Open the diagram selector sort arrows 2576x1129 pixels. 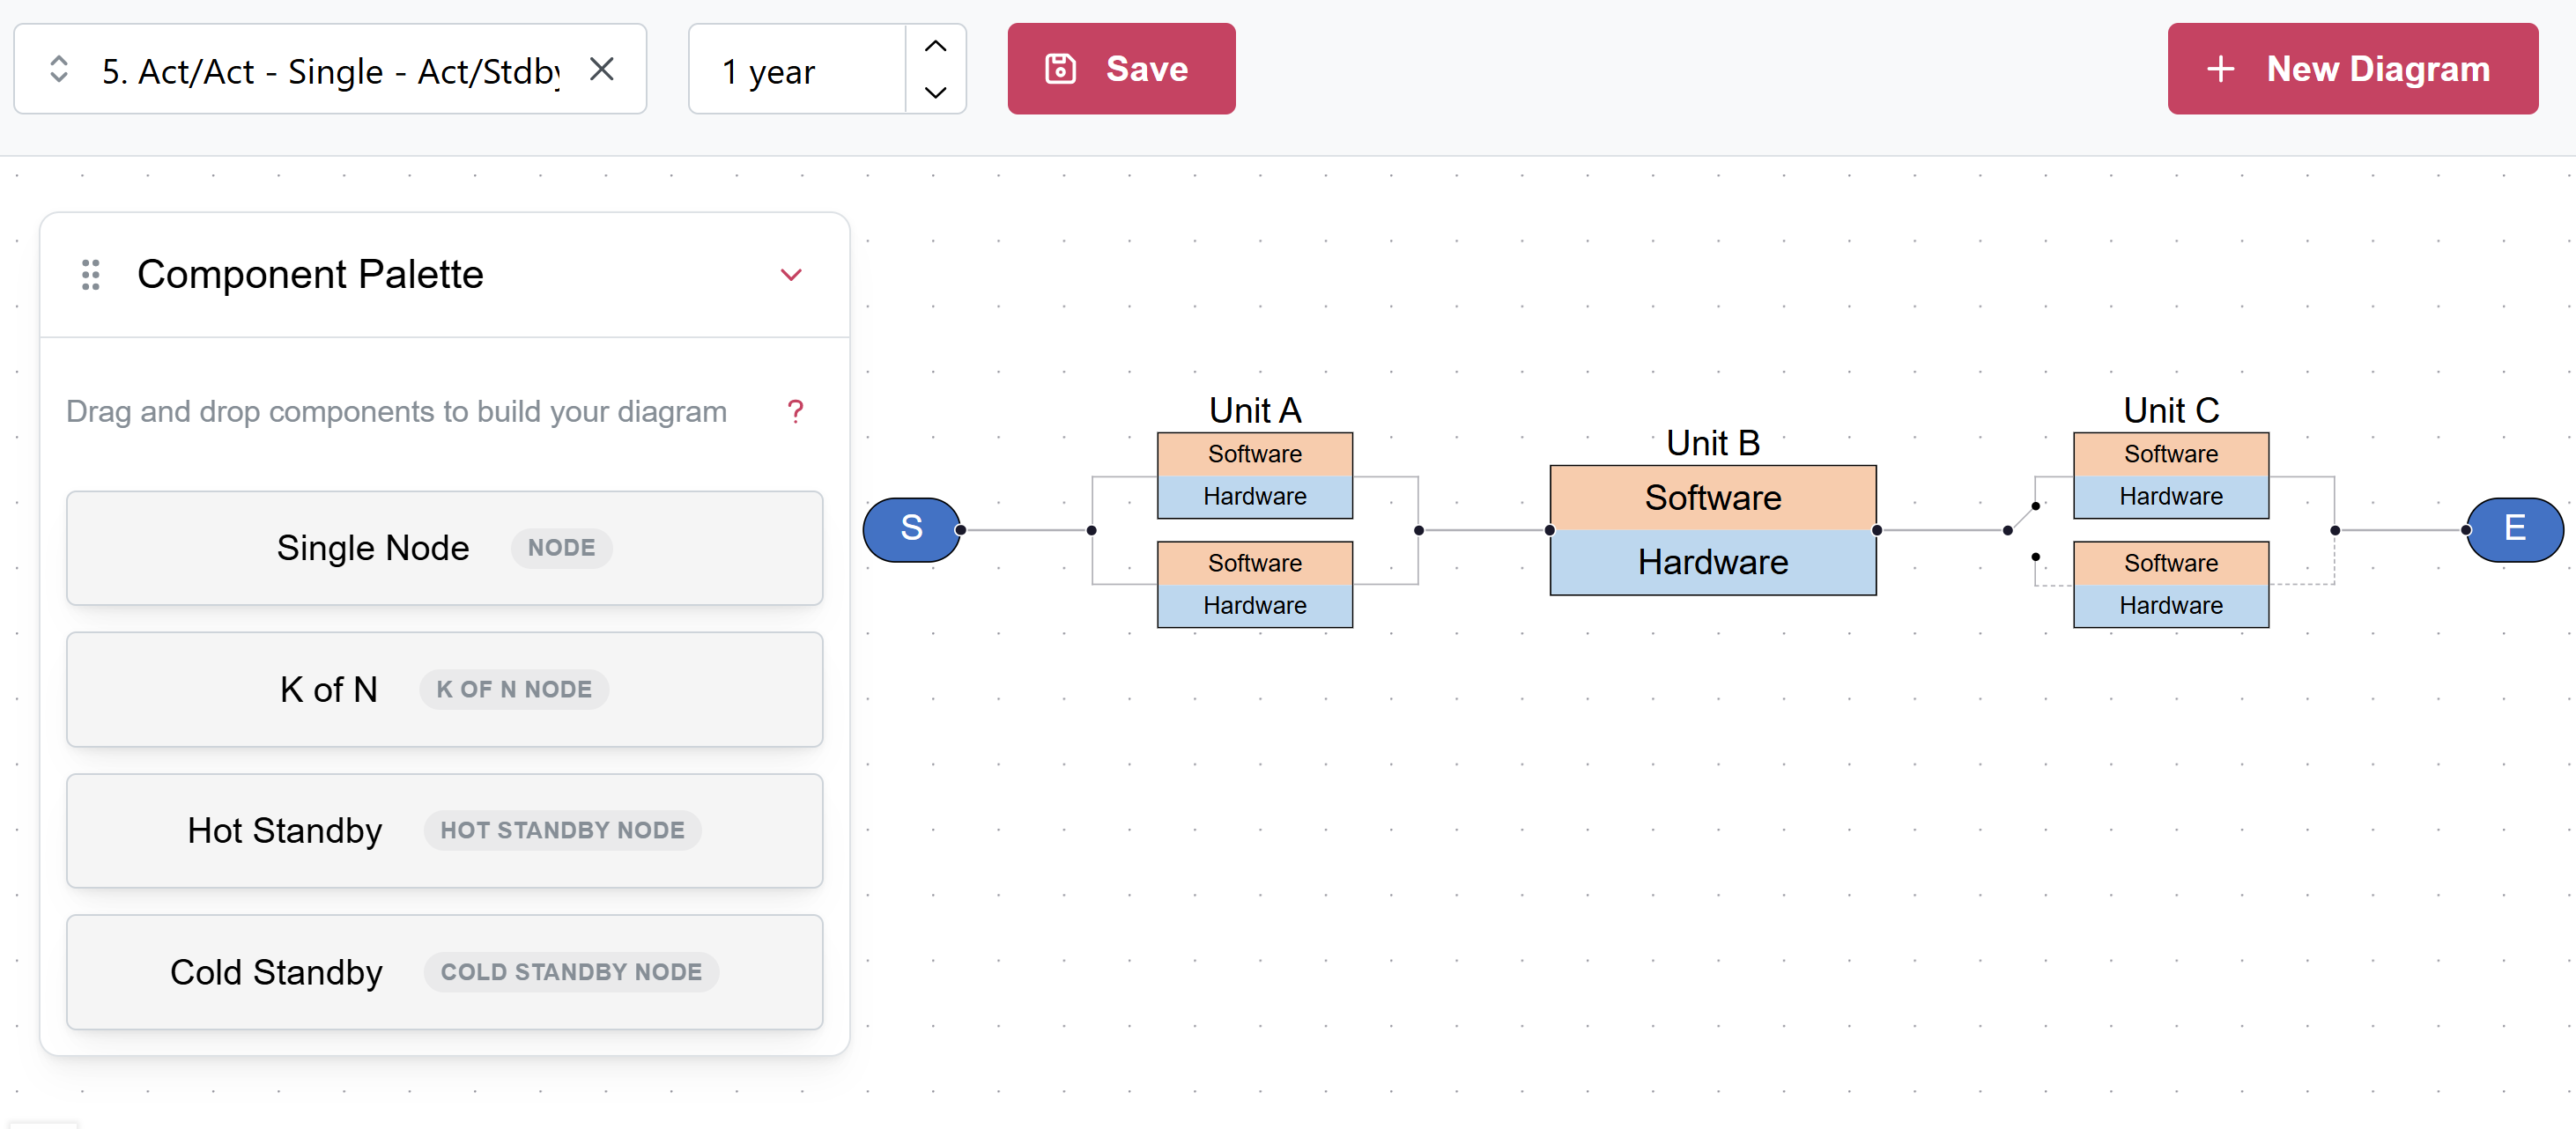click(x=59, y=70)
